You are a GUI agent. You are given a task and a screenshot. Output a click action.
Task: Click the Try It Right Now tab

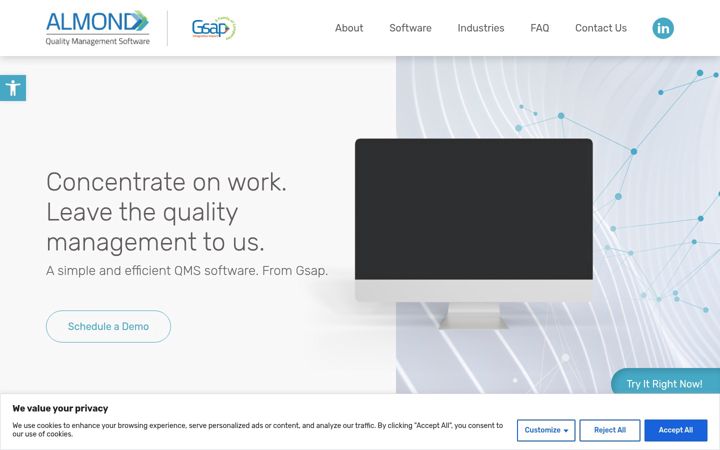click(665, 382)
